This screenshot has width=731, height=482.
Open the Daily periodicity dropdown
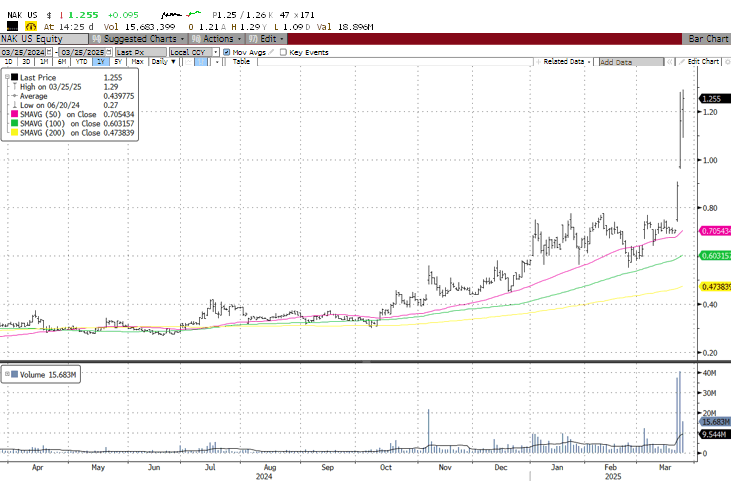point(163,62)
